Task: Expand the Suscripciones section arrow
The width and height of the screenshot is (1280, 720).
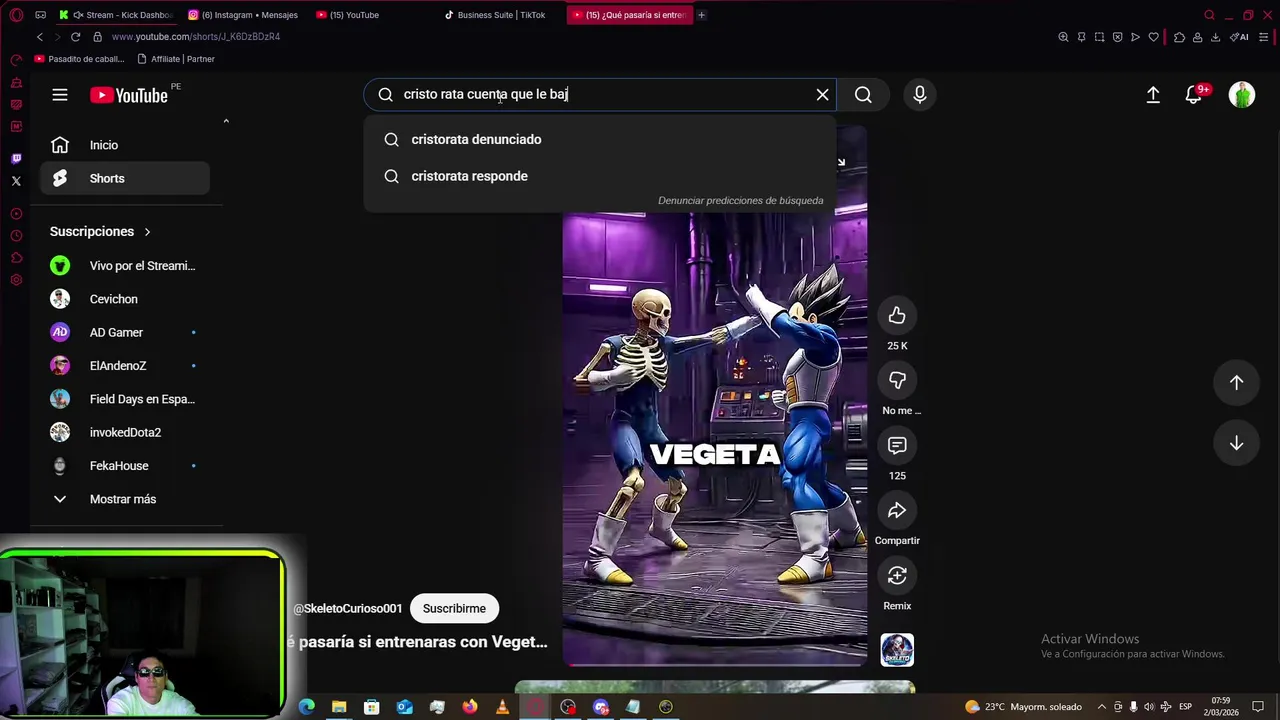Action: coord(147,232)
